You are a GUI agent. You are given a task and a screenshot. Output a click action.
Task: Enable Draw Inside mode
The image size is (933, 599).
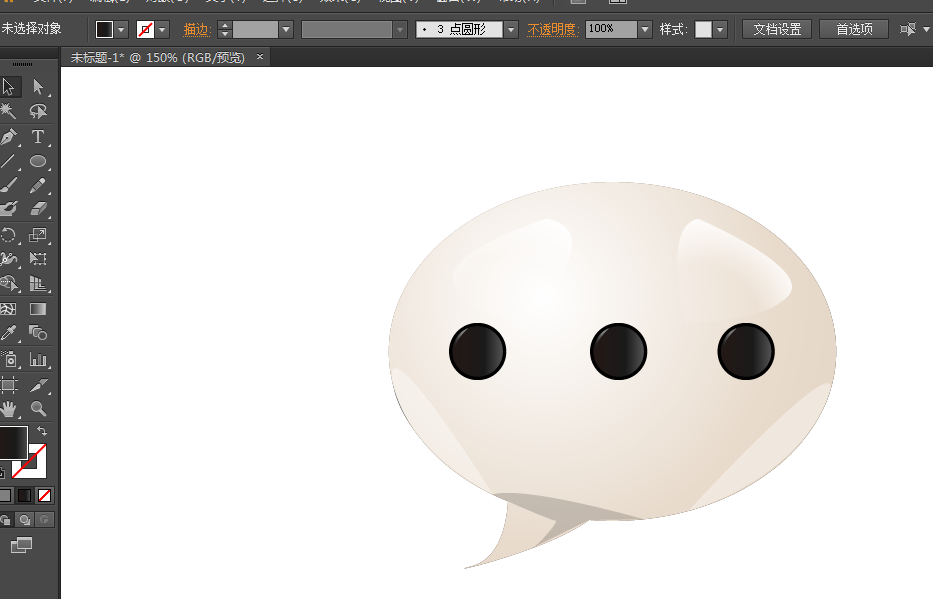click(45, 520)
